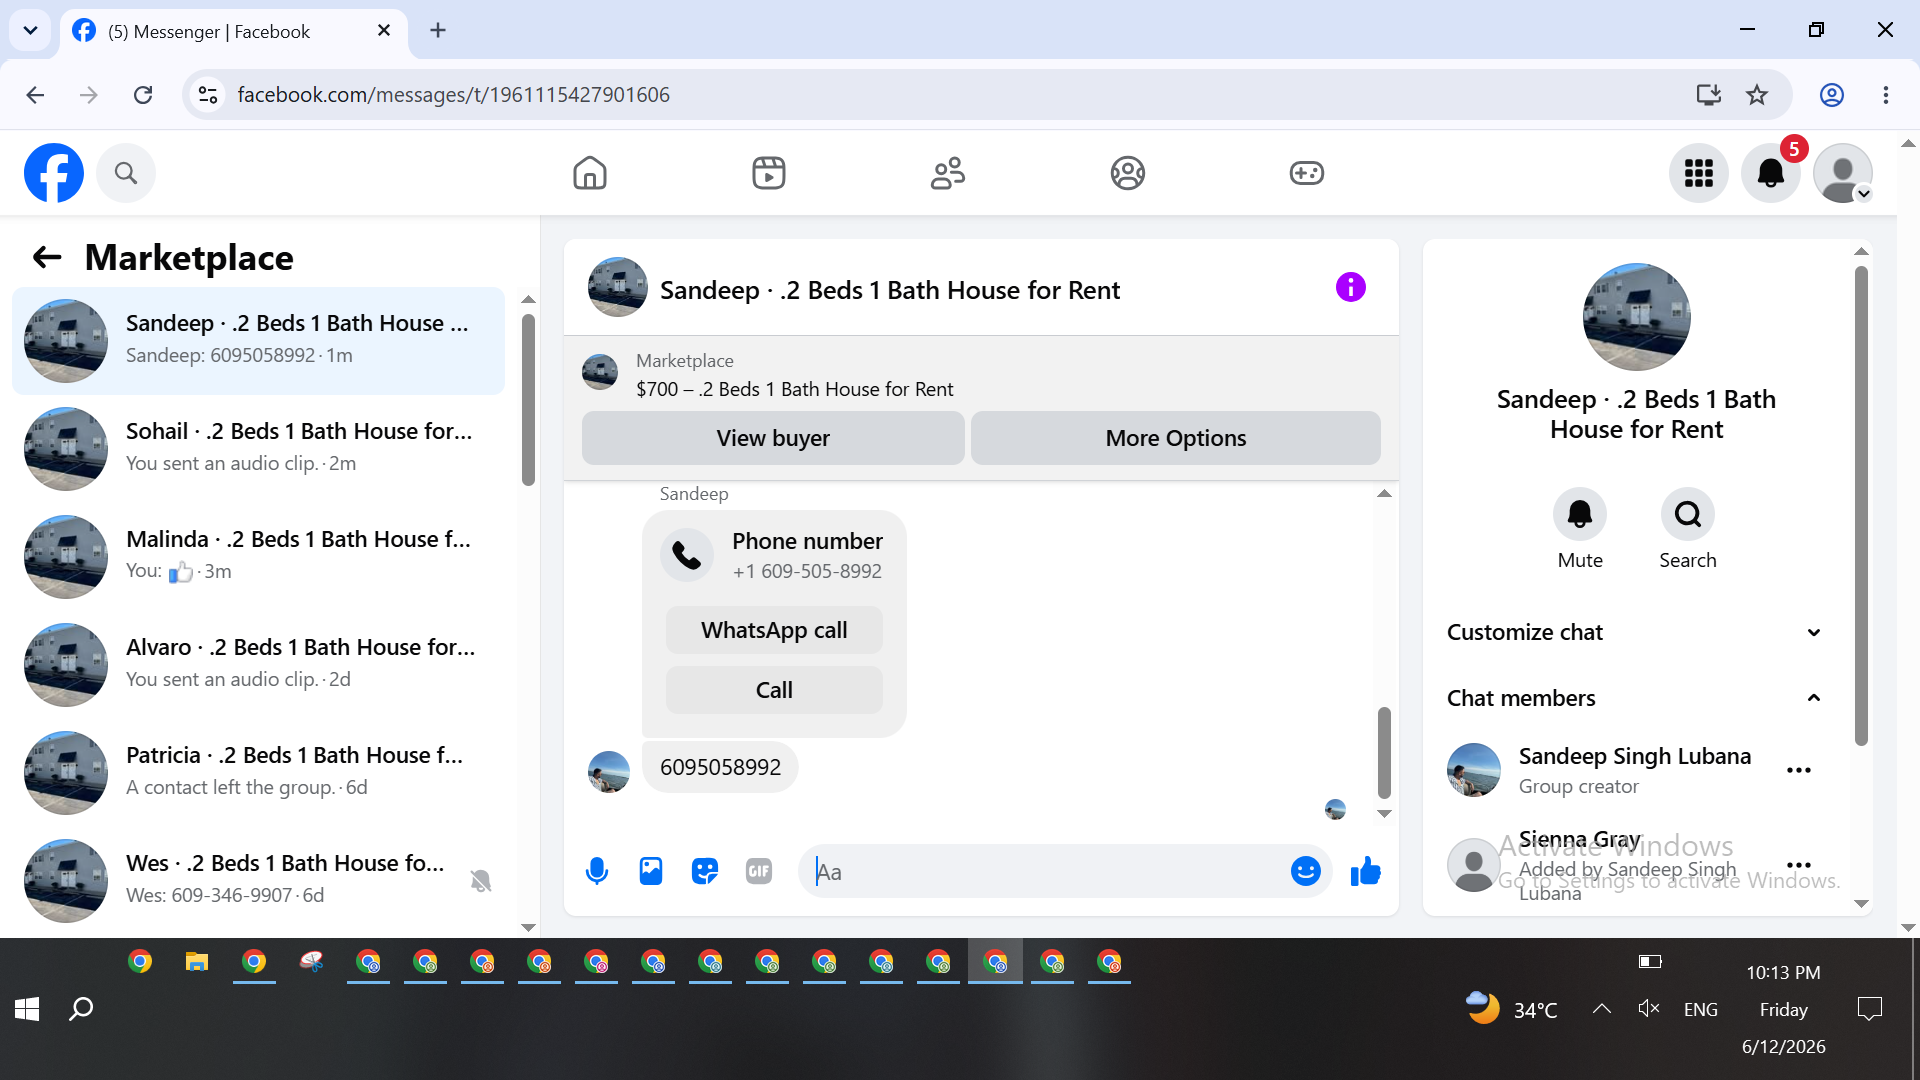Click the voice clip microphone icon
The width and height of the screenshot is (1920, 1080).
tap(597, 872)
